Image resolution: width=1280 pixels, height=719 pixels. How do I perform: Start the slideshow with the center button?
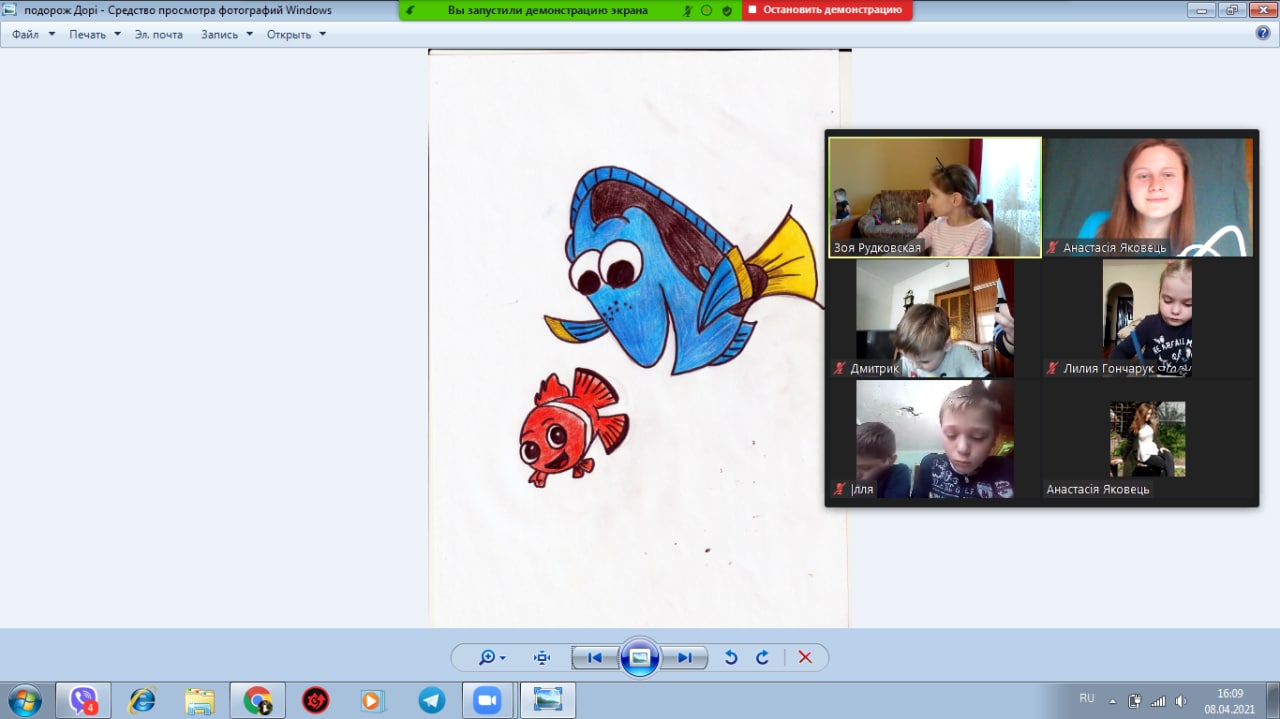640,657
